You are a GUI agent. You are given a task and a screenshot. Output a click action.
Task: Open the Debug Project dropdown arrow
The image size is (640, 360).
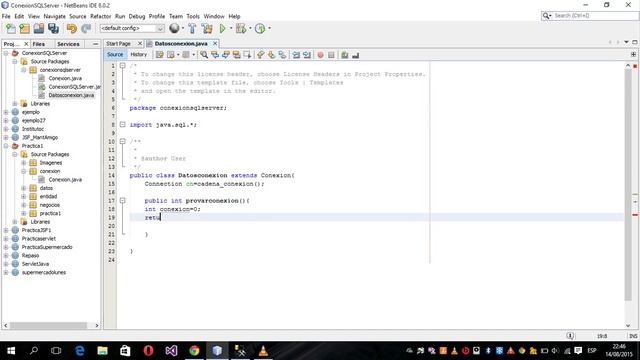coord(250,29)
